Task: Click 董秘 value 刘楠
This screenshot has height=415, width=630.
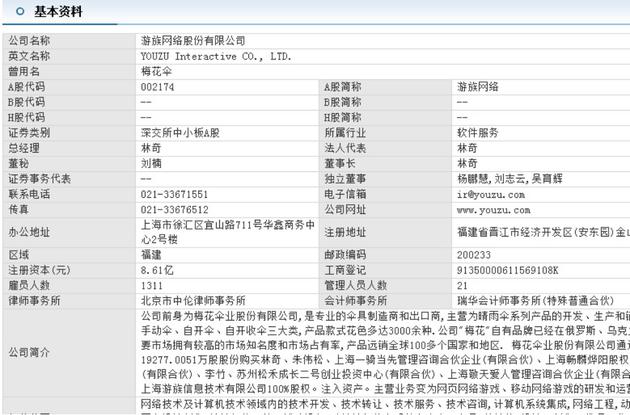Action: [151, 164]
